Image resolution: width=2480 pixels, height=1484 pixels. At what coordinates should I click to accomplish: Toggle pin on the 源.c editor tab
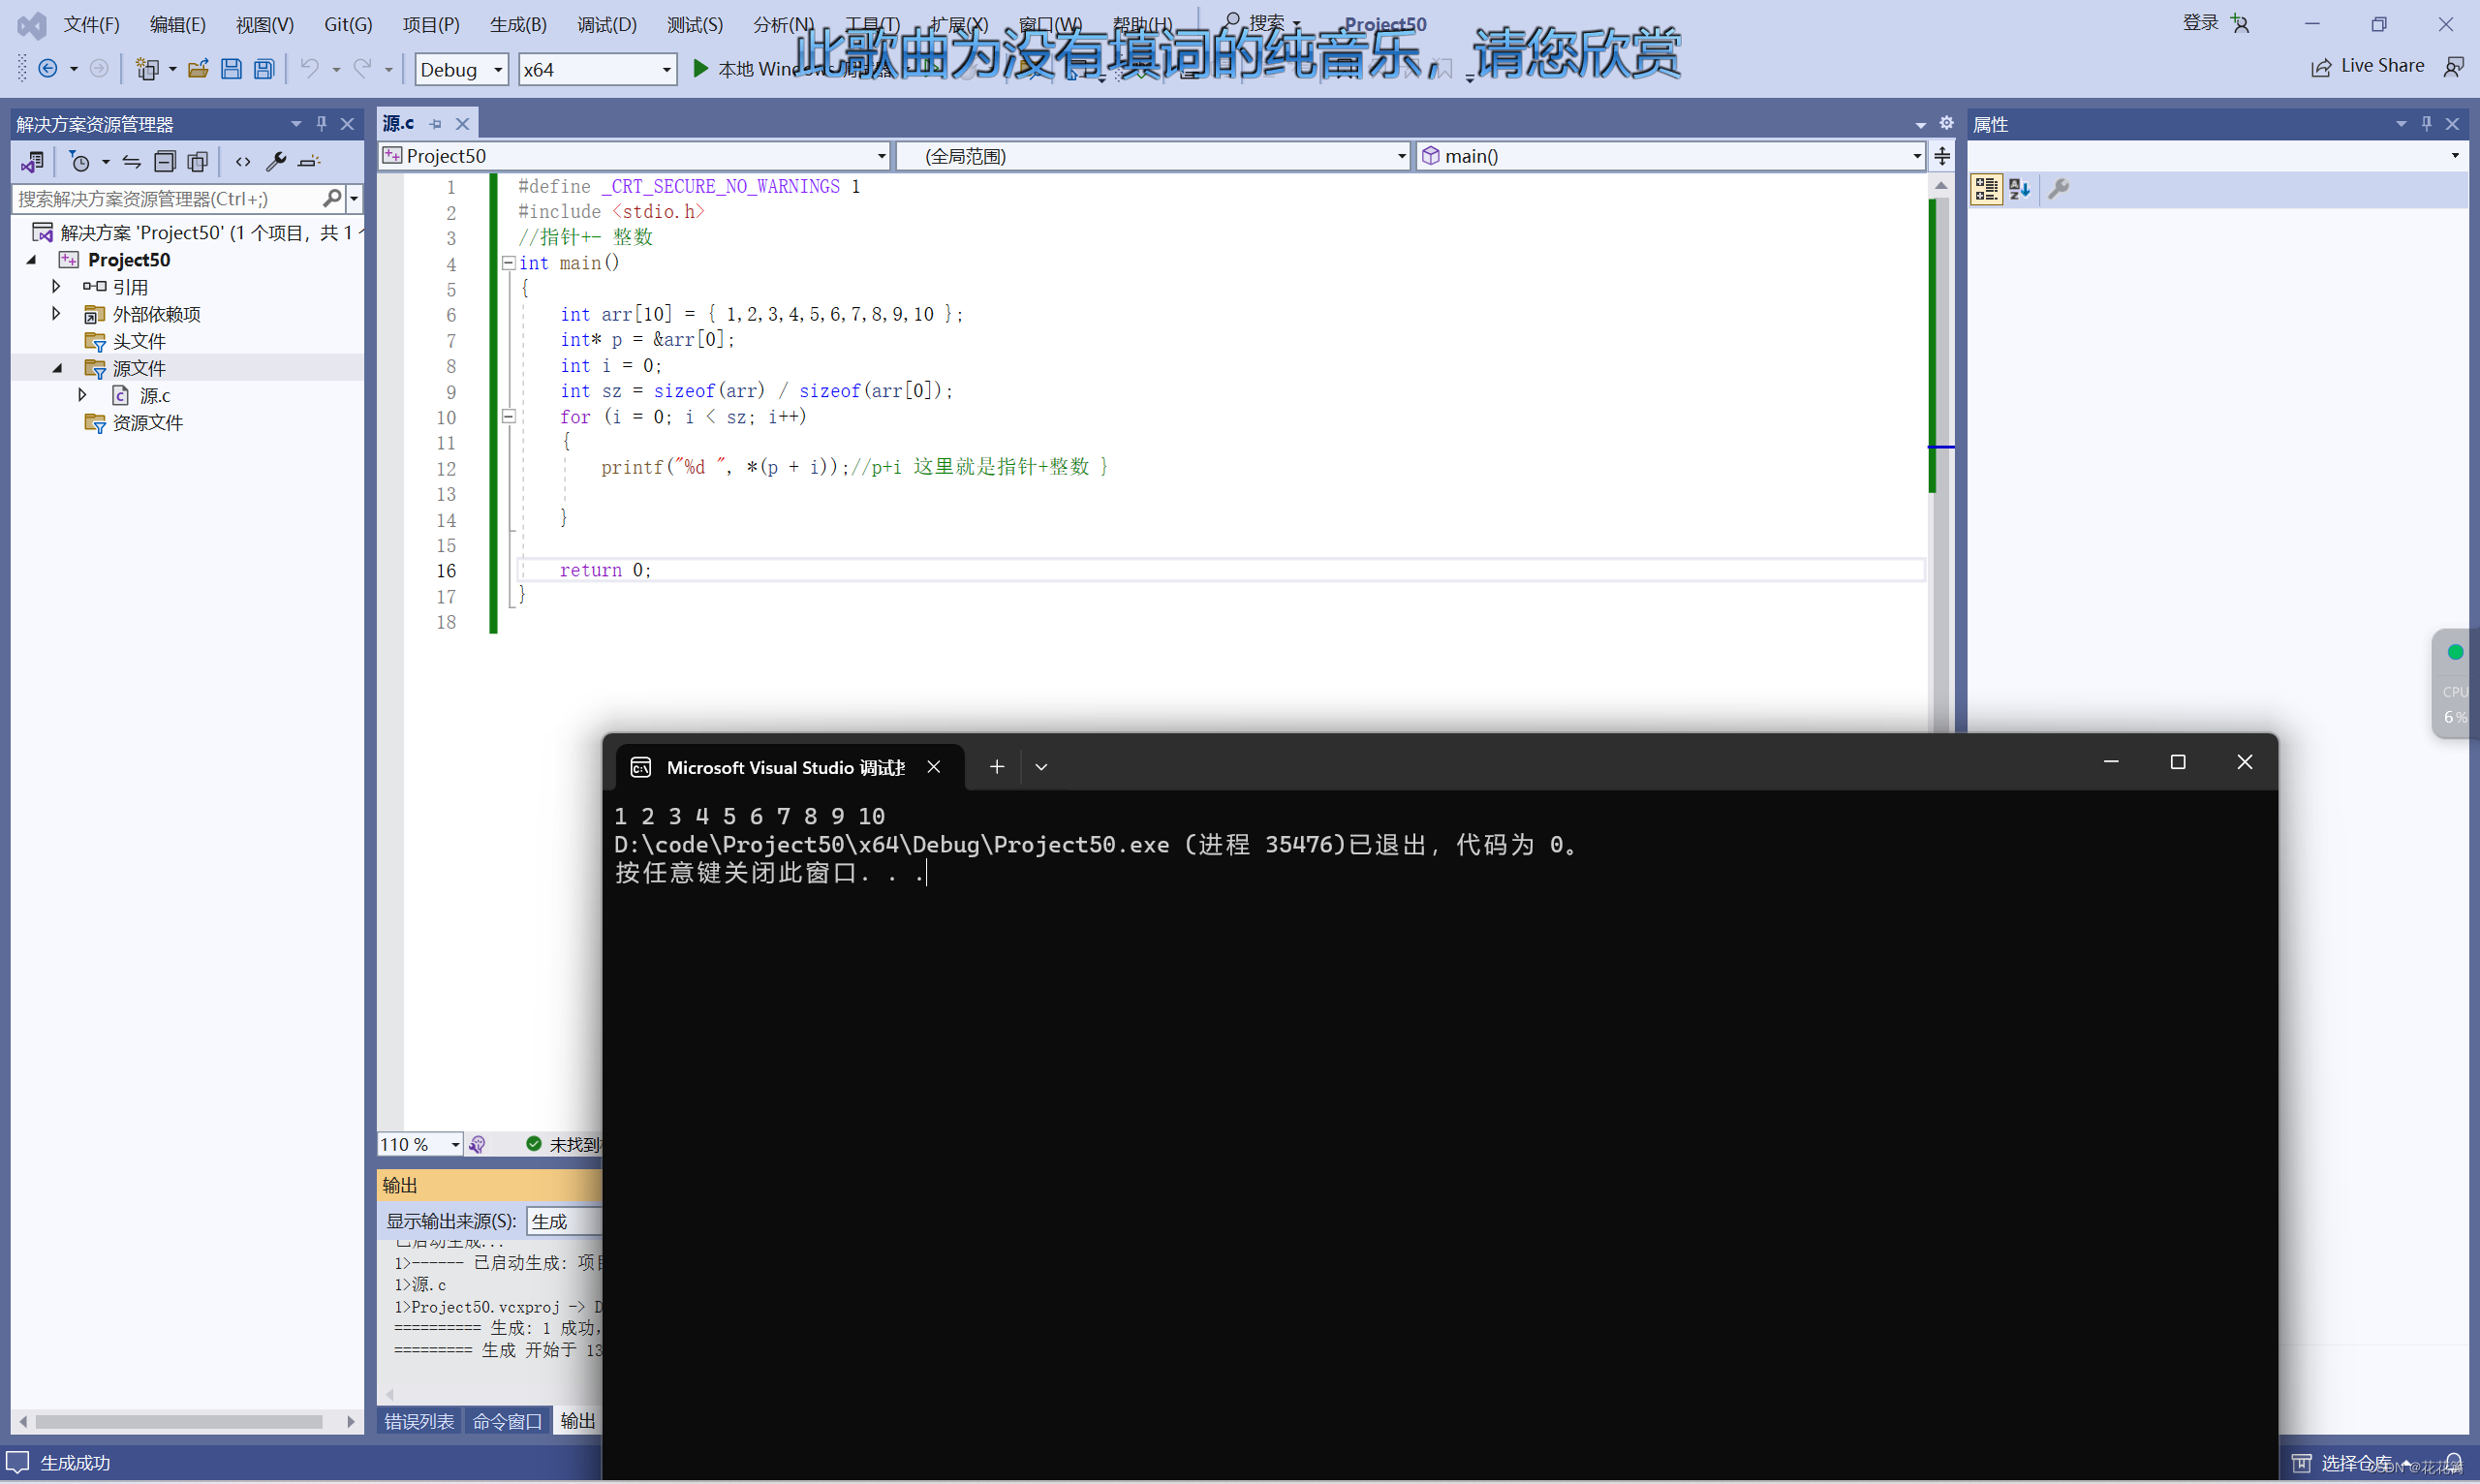pos(436,124)
